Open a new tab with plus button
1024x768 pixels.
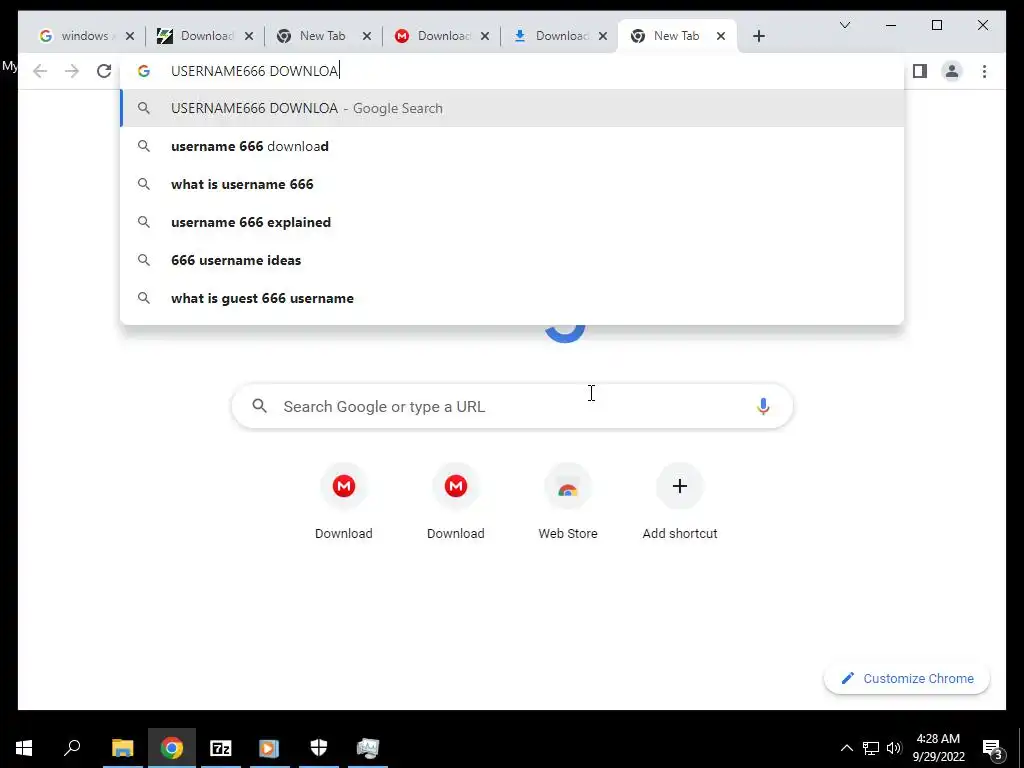(x=758, y=36)
